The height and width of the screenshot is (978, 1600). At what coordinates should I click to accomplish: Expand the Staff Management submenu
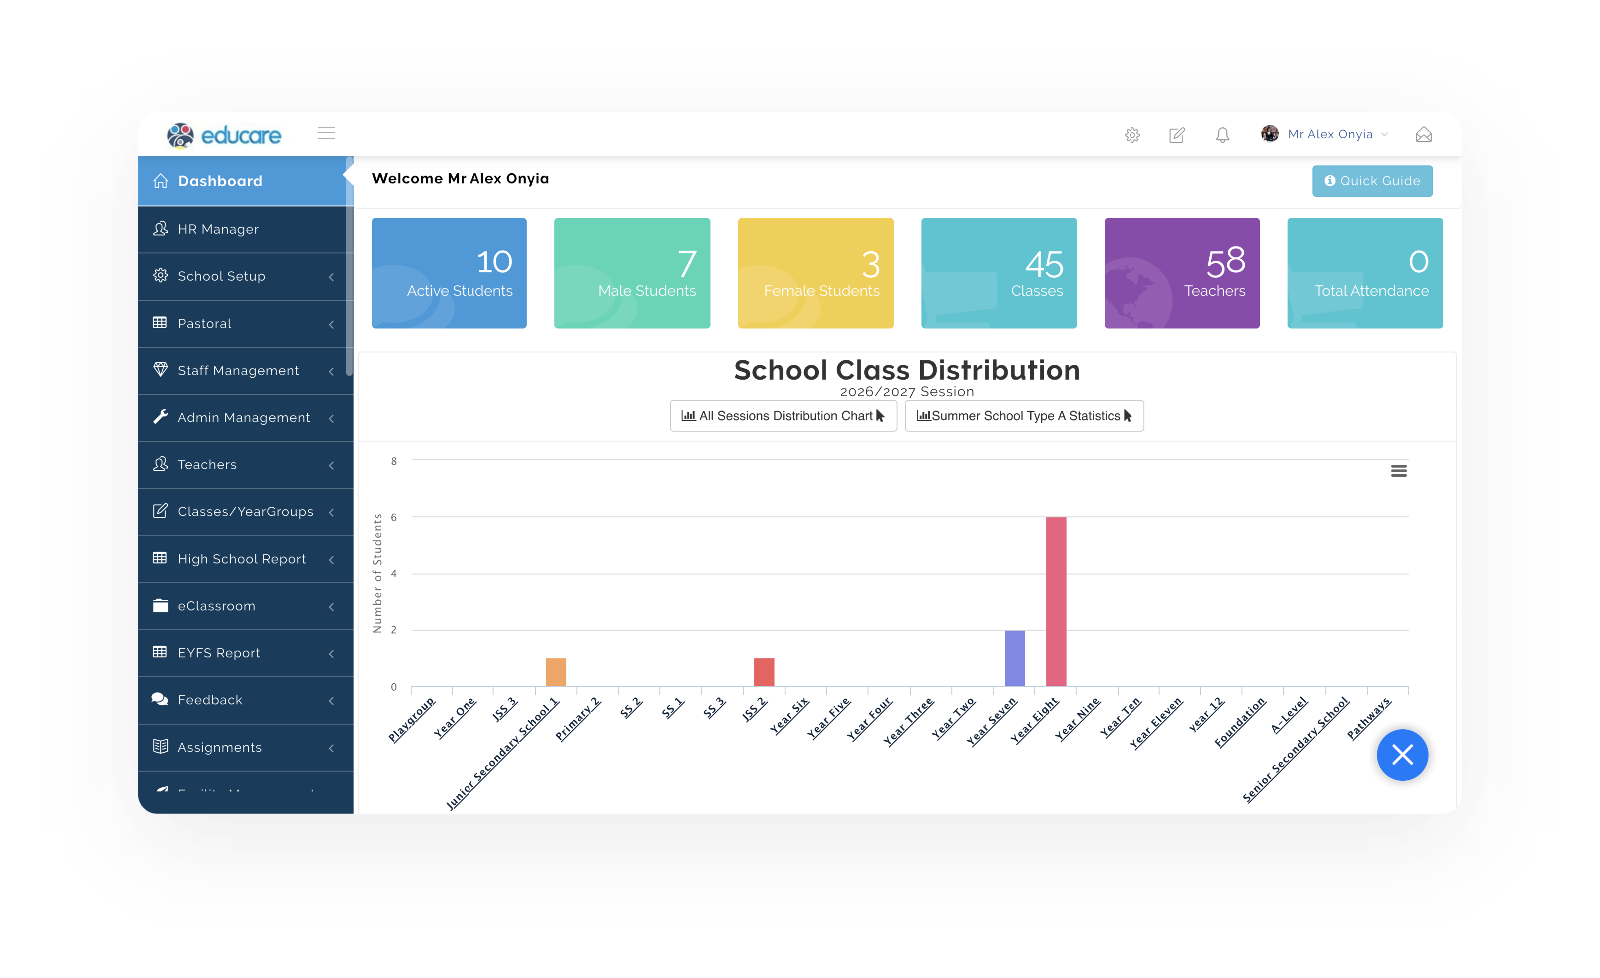click(245, 371)
